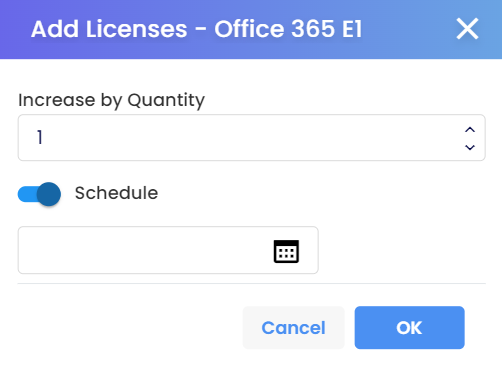
Task: Click inside the schedule date field
Action: (168, 250)
